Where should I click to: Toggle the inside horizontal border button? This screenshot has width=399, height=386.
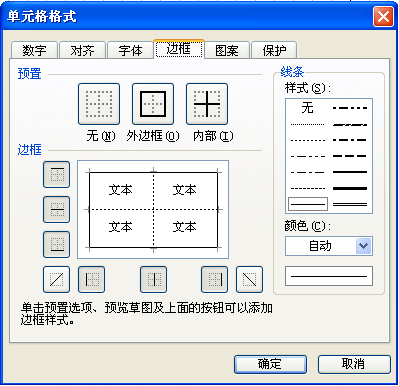click(57, 210)
